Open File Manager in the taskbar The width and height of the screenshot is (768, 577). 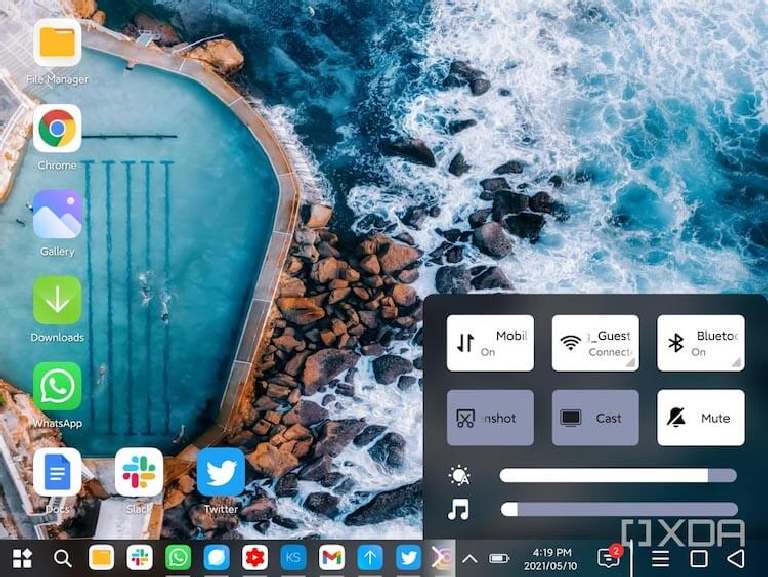(101, 557)
